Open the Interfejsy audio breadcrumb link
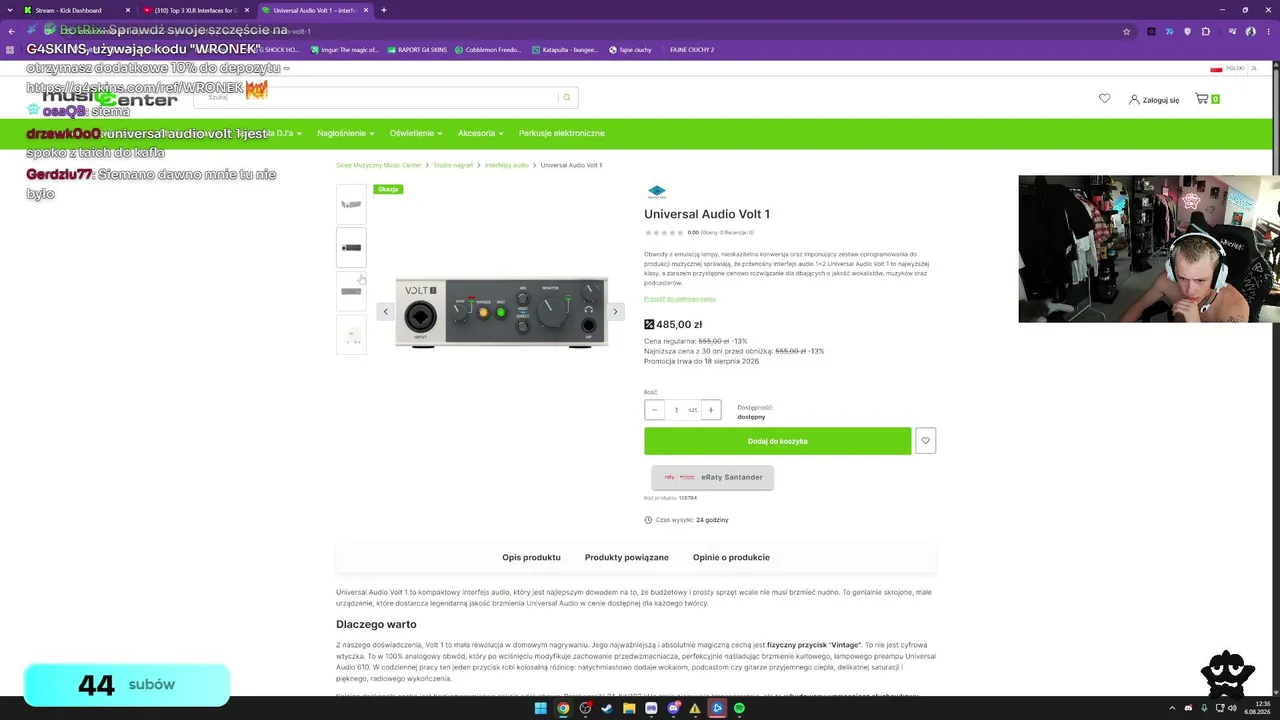 [x=507, y=165]
